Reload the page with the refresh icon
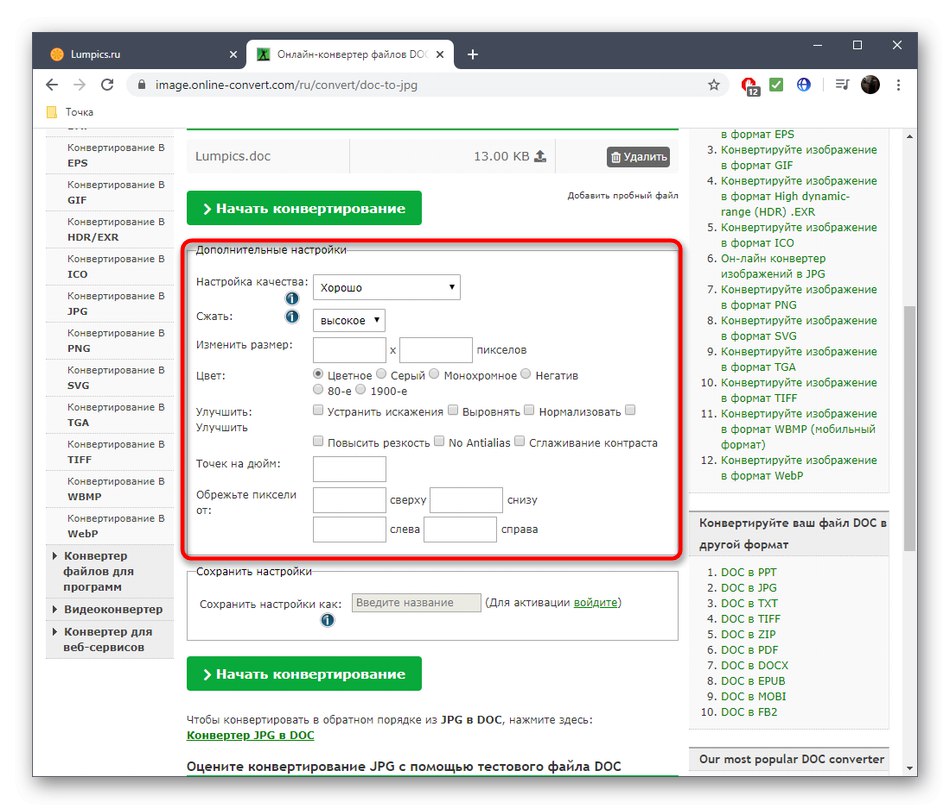 coord(107,85)
